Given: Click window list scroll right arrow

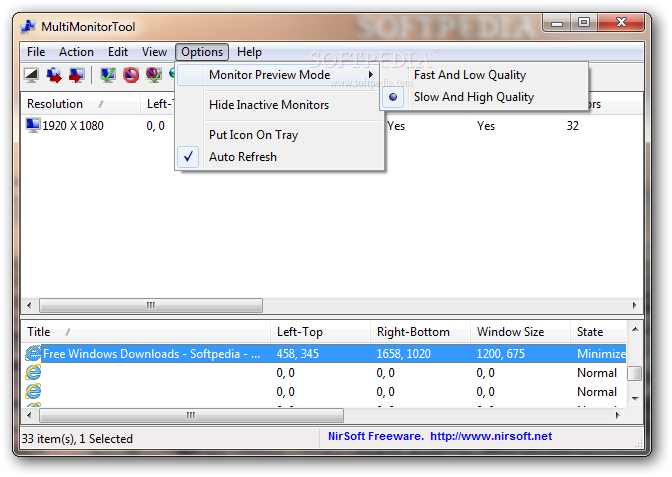Looking at the screenshot, I should click(x=618, y=415).
